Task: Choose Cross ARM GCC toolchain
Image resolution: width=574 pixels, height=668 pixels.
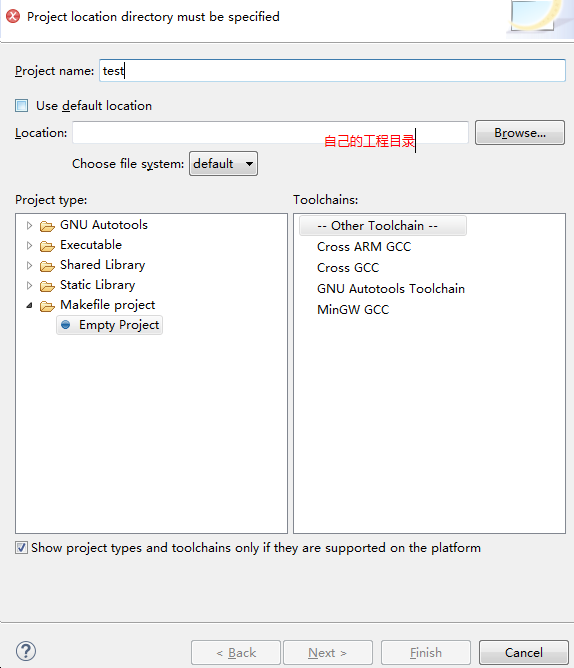Action: [364, 247]
